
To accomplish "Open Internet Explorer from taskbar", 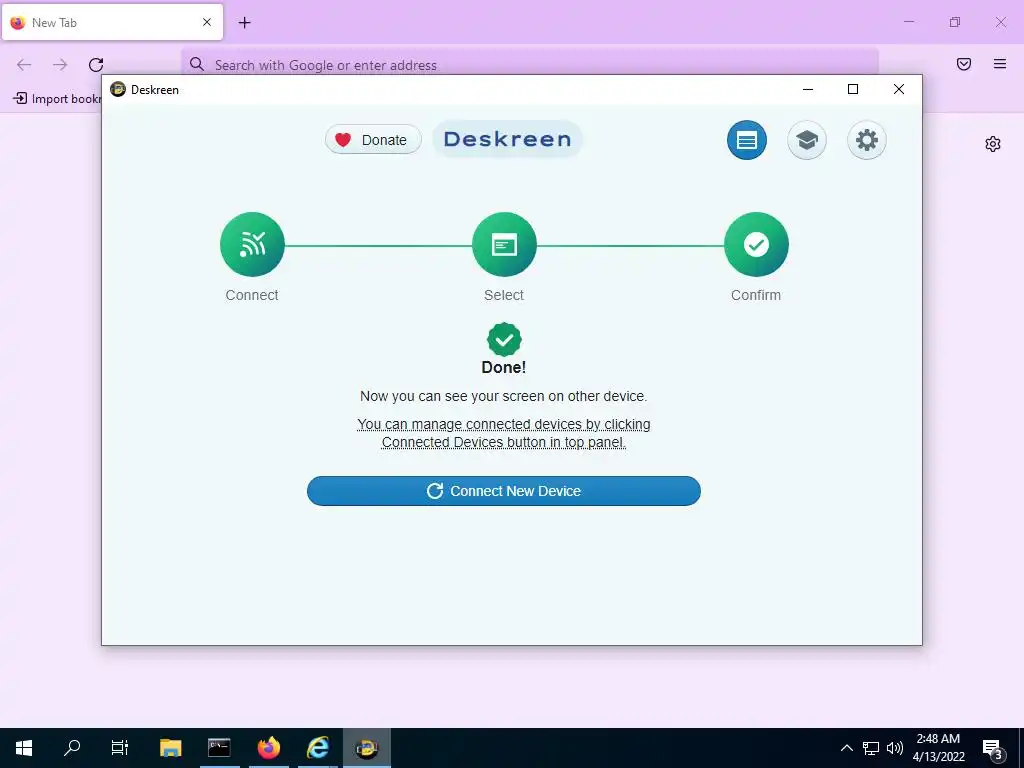I will (x=318, y=748).
